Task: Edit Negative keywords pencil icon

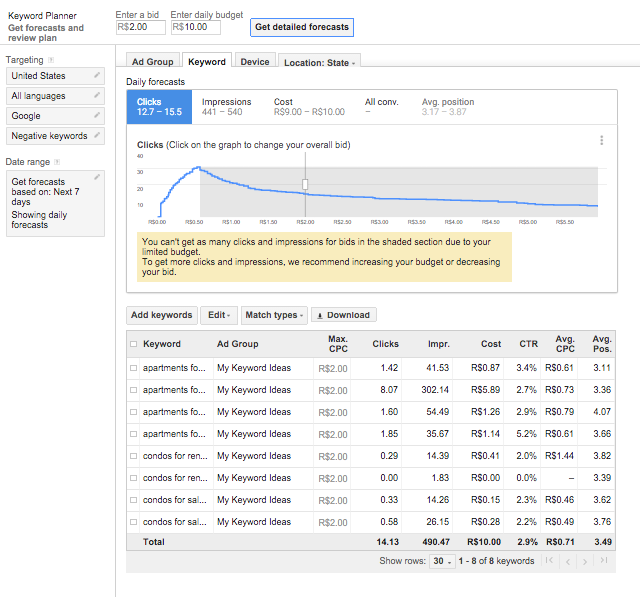Action: 97,135
